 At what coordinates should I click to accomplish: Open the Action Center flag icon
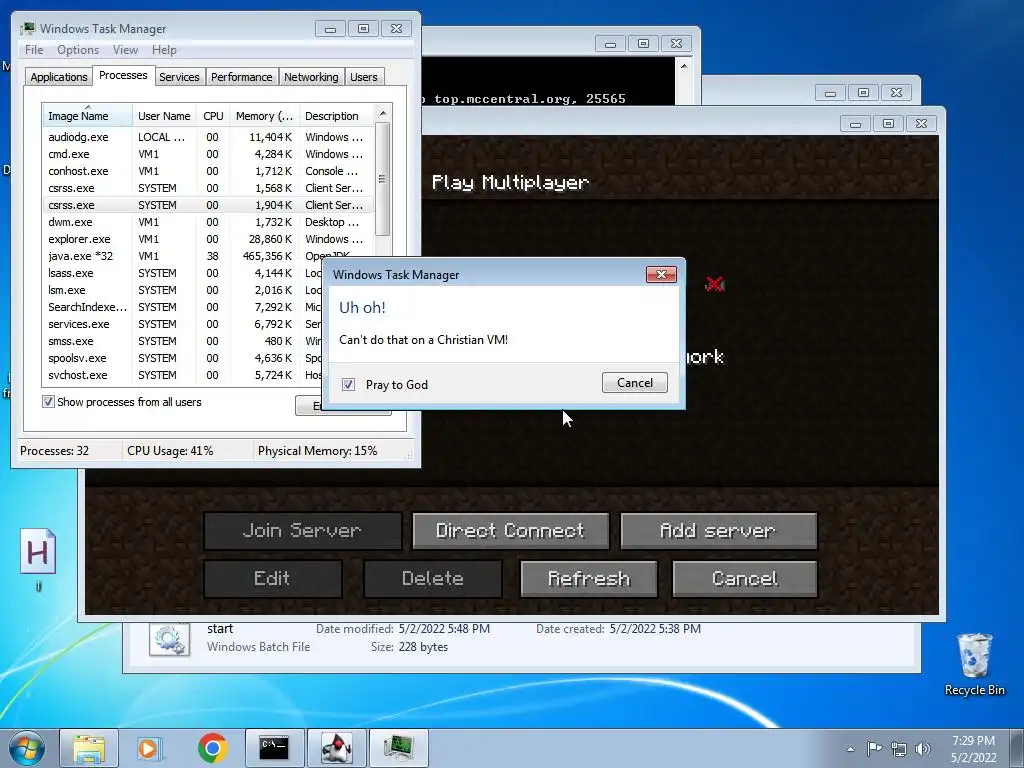point(874,749)
